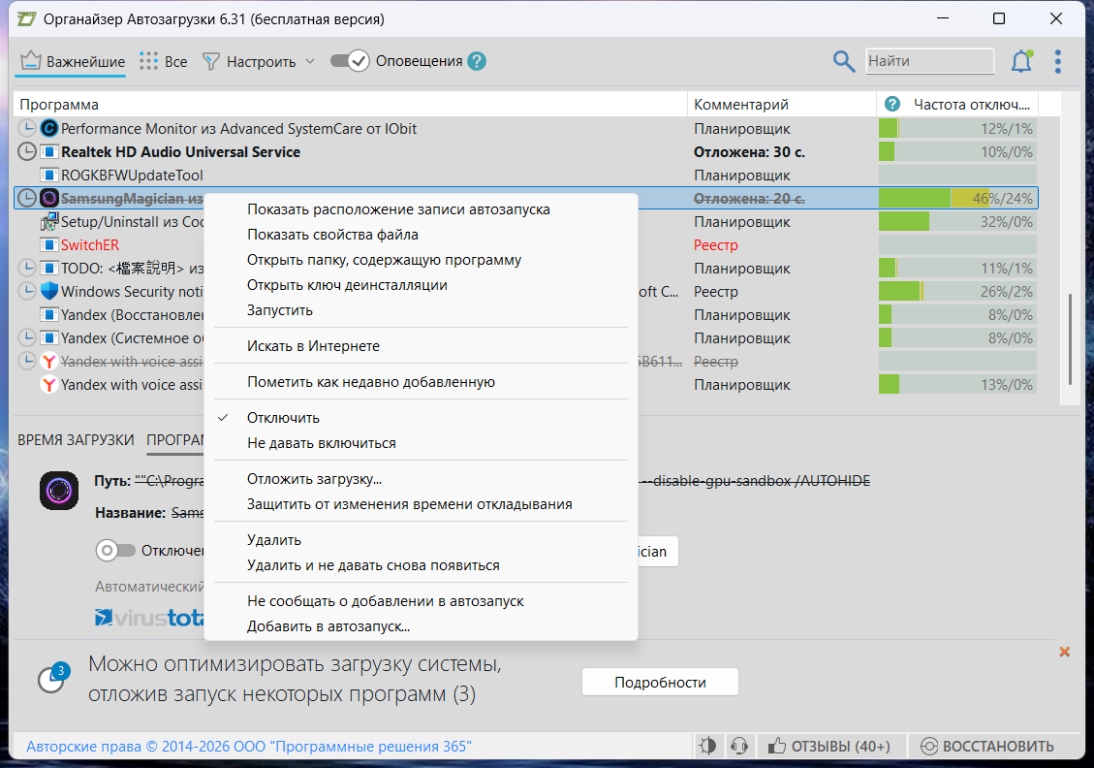Open the three-dot main menu
This screenshot has height=768, width=1094.
pyautogui.click(x=1058, y=61)
